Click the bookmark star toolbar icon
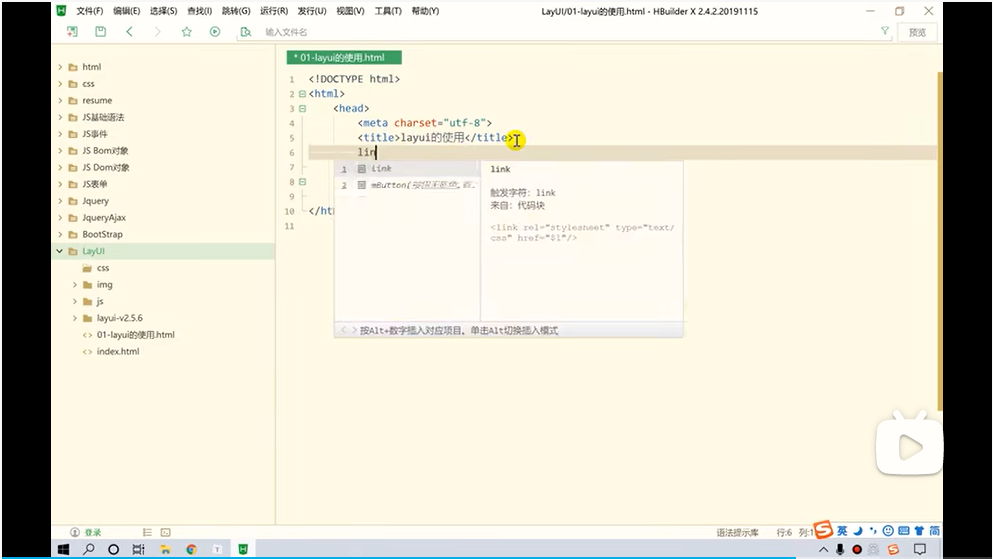The width and height of the screenshot is (993, 559). (x=186, y=32)
